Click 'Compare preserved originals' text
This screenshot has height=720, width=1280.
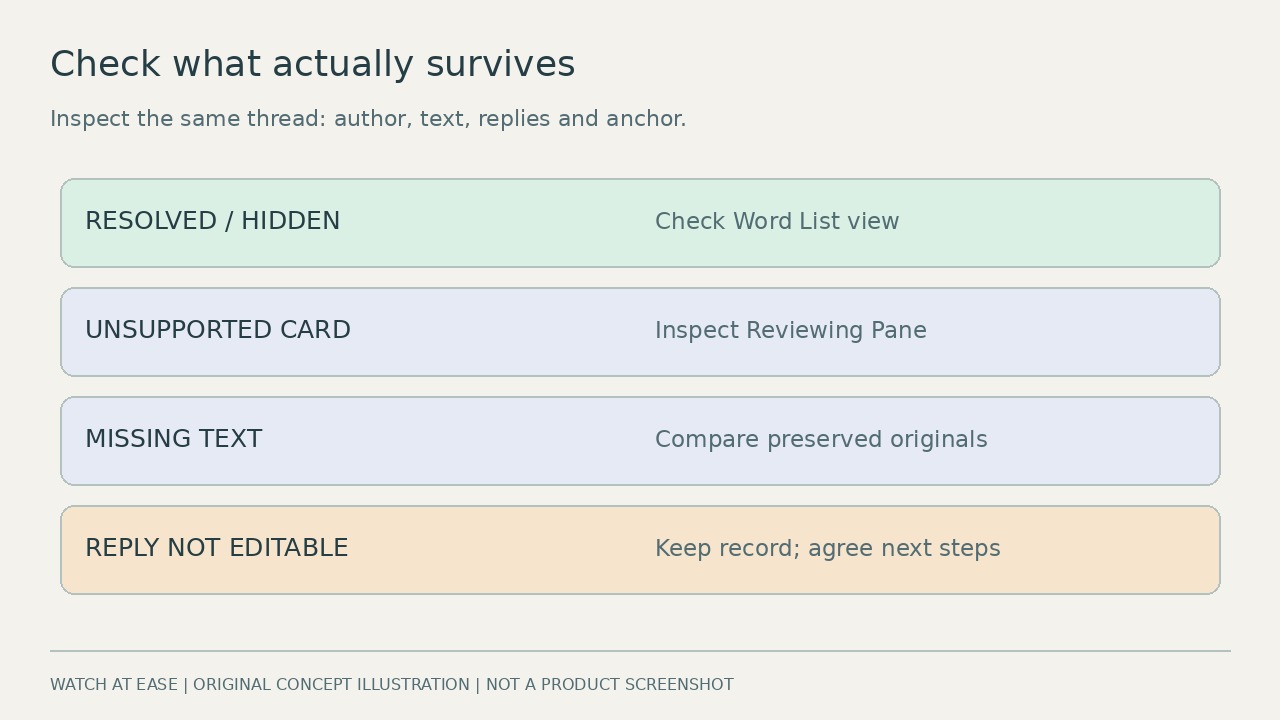(x=821, y=440)
